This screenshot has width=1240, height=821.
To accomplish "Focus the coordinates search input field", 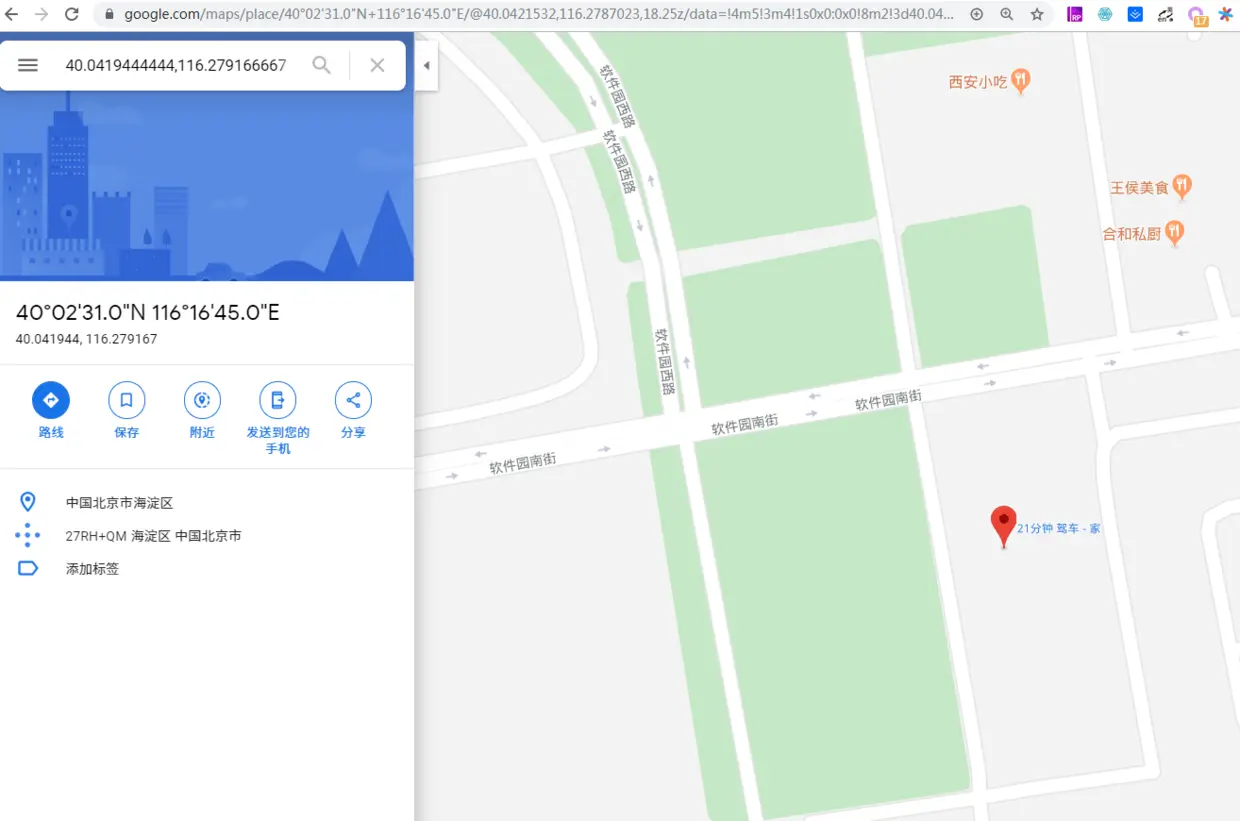I will [176, 65].
